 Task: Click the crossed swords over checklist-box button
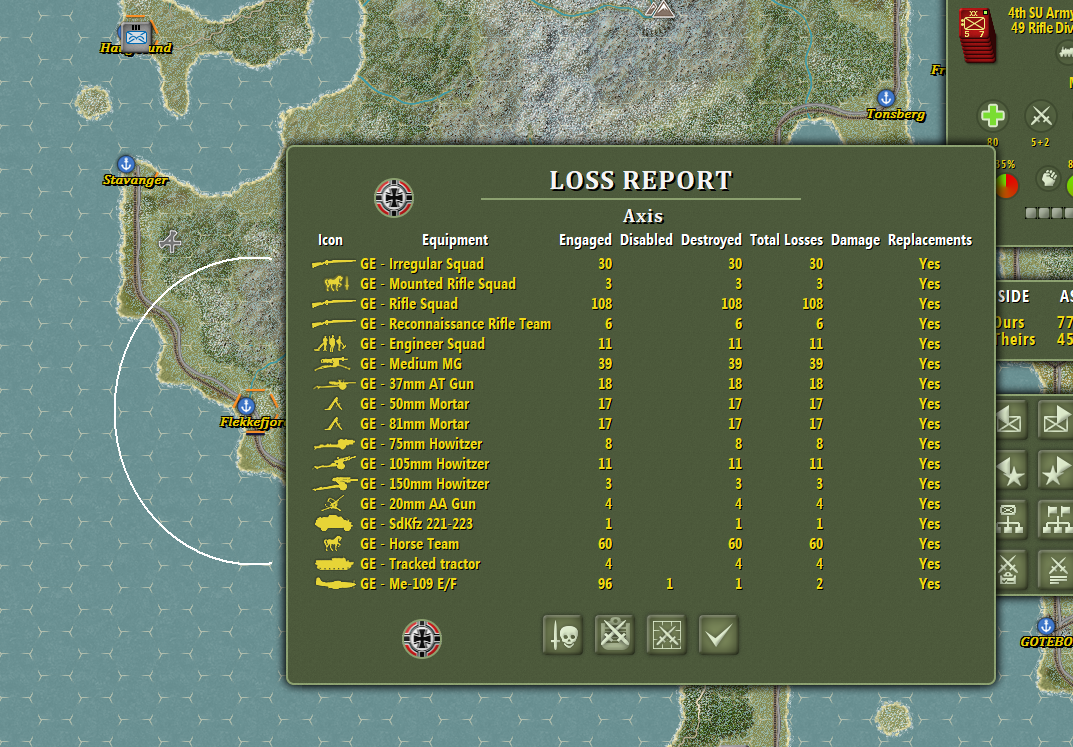click(1011, 570)
